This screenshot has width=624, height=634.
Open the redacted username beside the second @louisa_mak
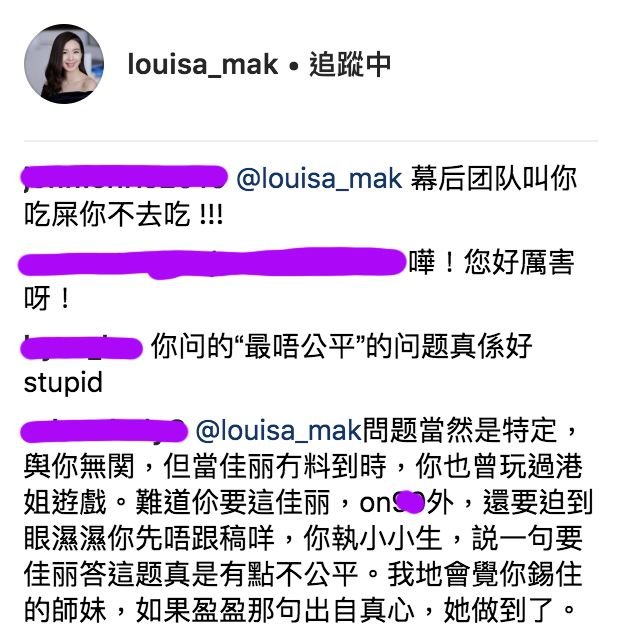[x=104, y=431]
